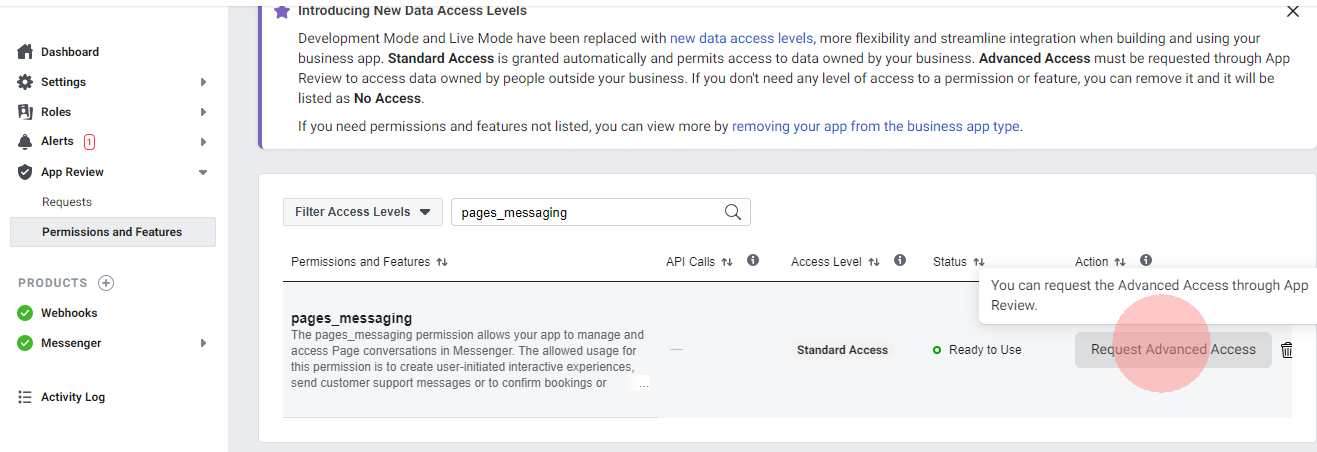Collapse the App Review section
The height and width of the screenshot is (452, 1317).
[x=203, y=172]
